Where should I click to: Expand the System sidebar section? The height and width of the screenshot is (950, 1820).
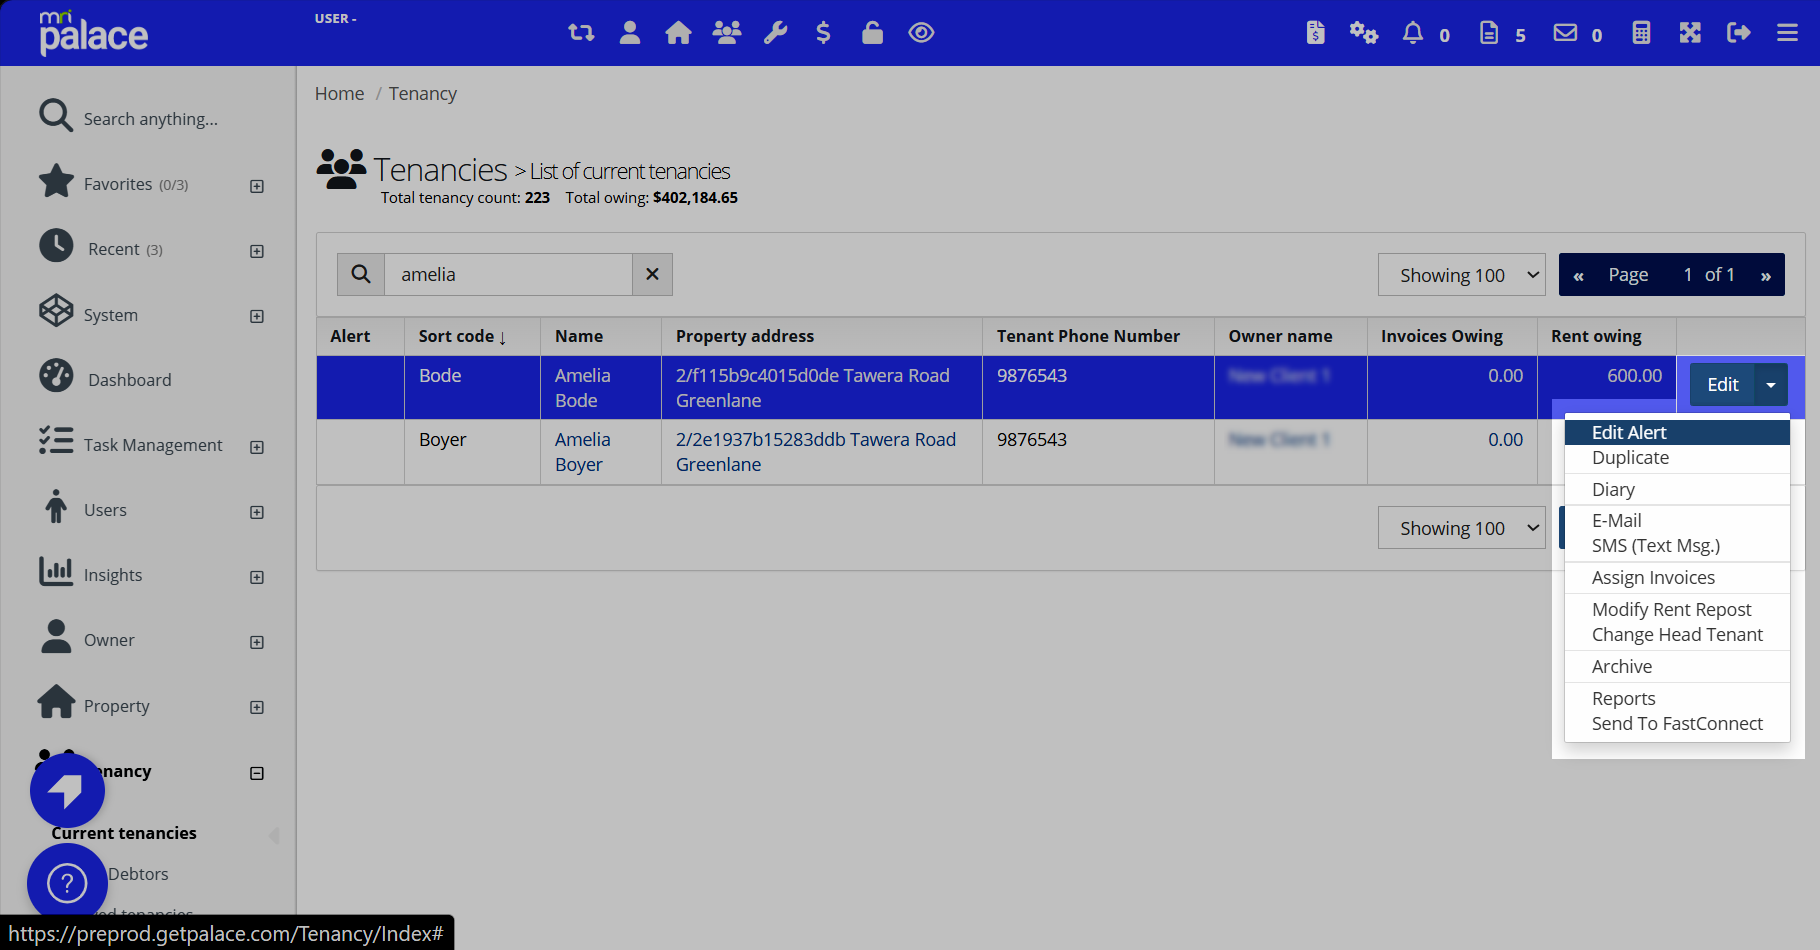click(257, 316)
